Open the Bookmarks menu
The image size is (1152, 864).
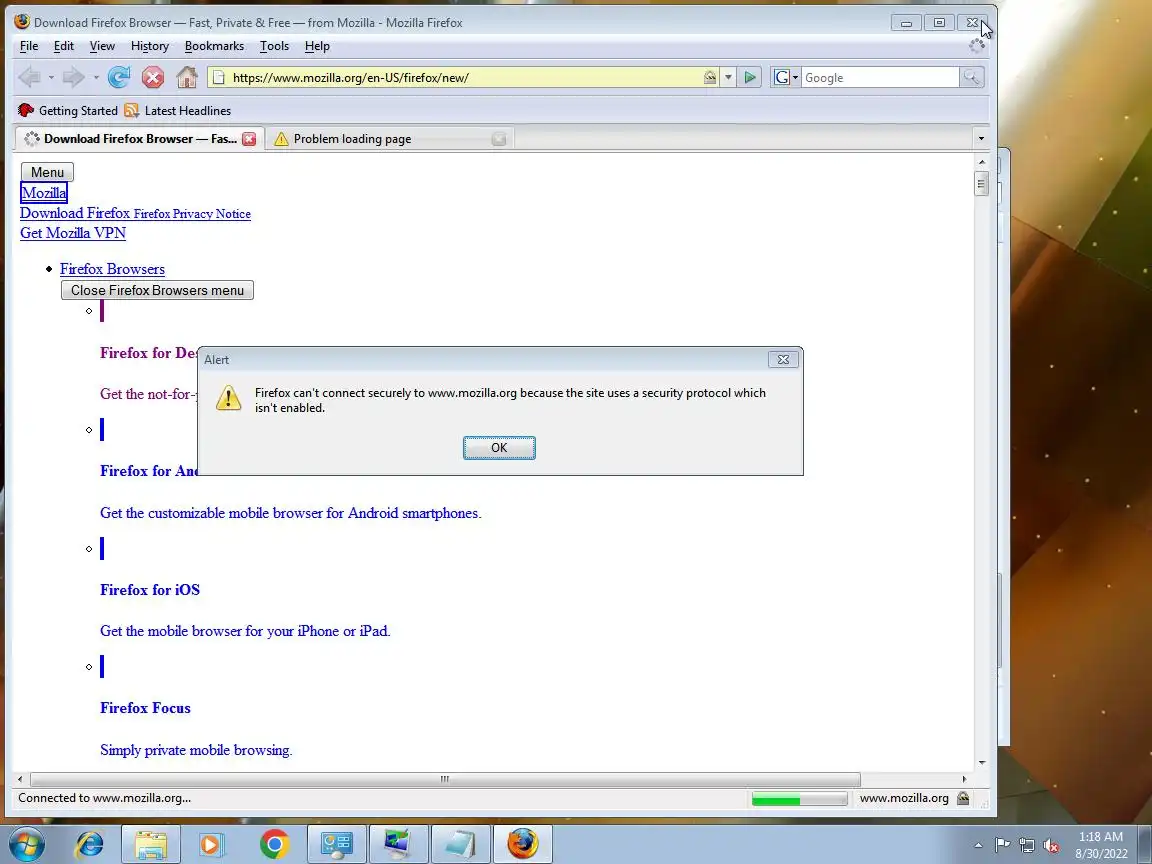point(215,46)
